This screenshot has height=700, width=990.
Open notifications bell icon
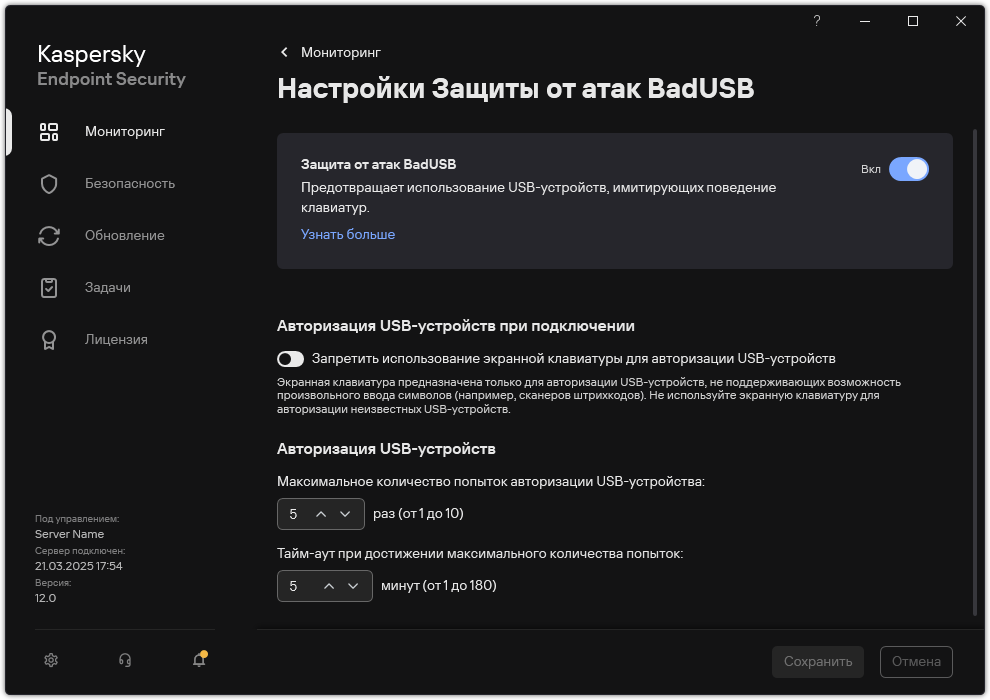(x=199, y=660)
